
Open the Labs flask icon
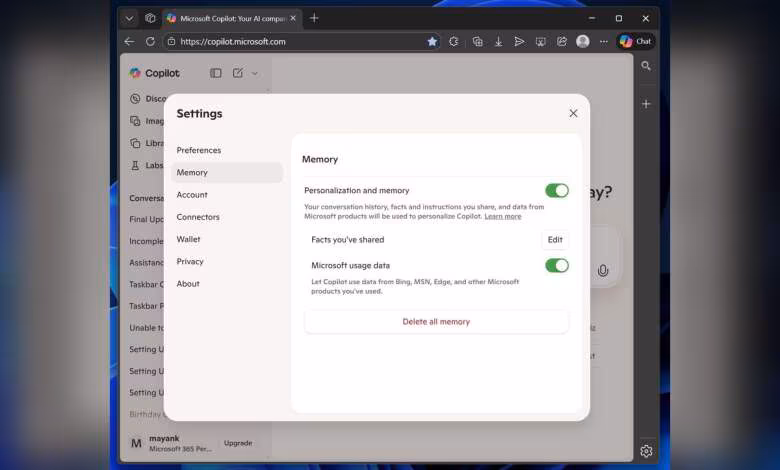pos(135,166)
